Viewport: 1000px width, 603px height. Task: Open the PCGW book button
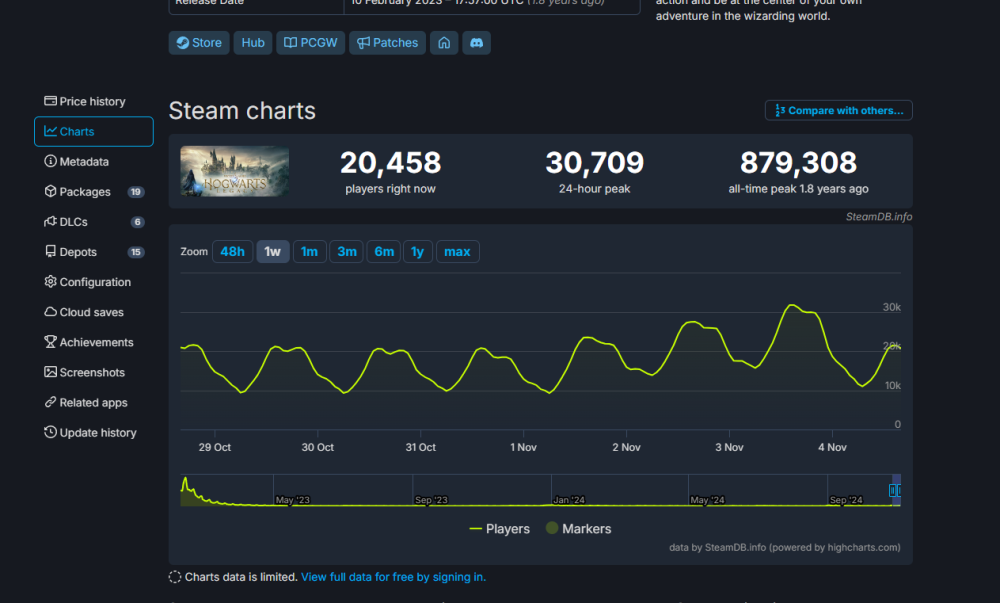pos(309,43)
